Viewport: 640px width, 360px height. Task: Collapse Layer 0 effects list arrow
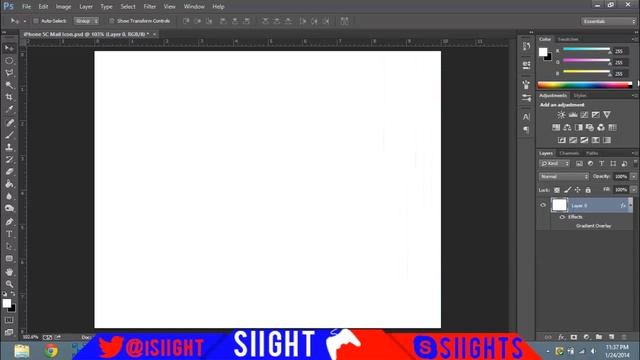[x=631, y=205]
